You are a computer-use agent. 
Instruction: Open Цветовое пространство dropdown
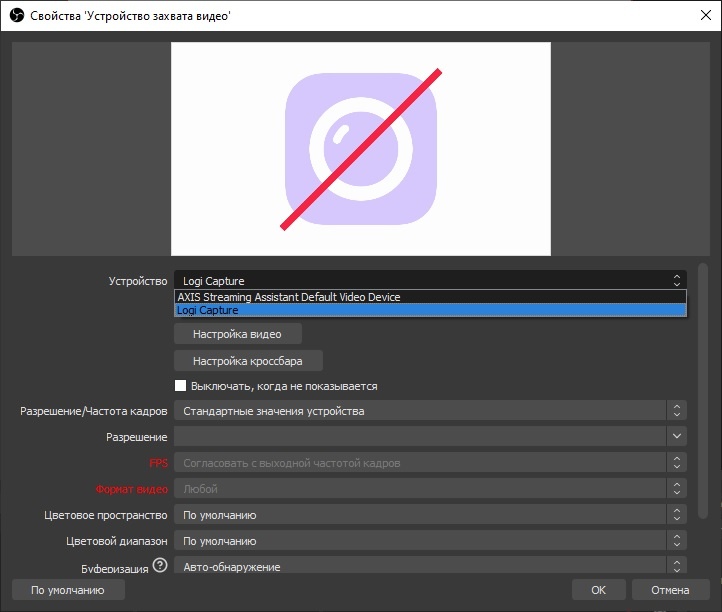coord(430,515)
